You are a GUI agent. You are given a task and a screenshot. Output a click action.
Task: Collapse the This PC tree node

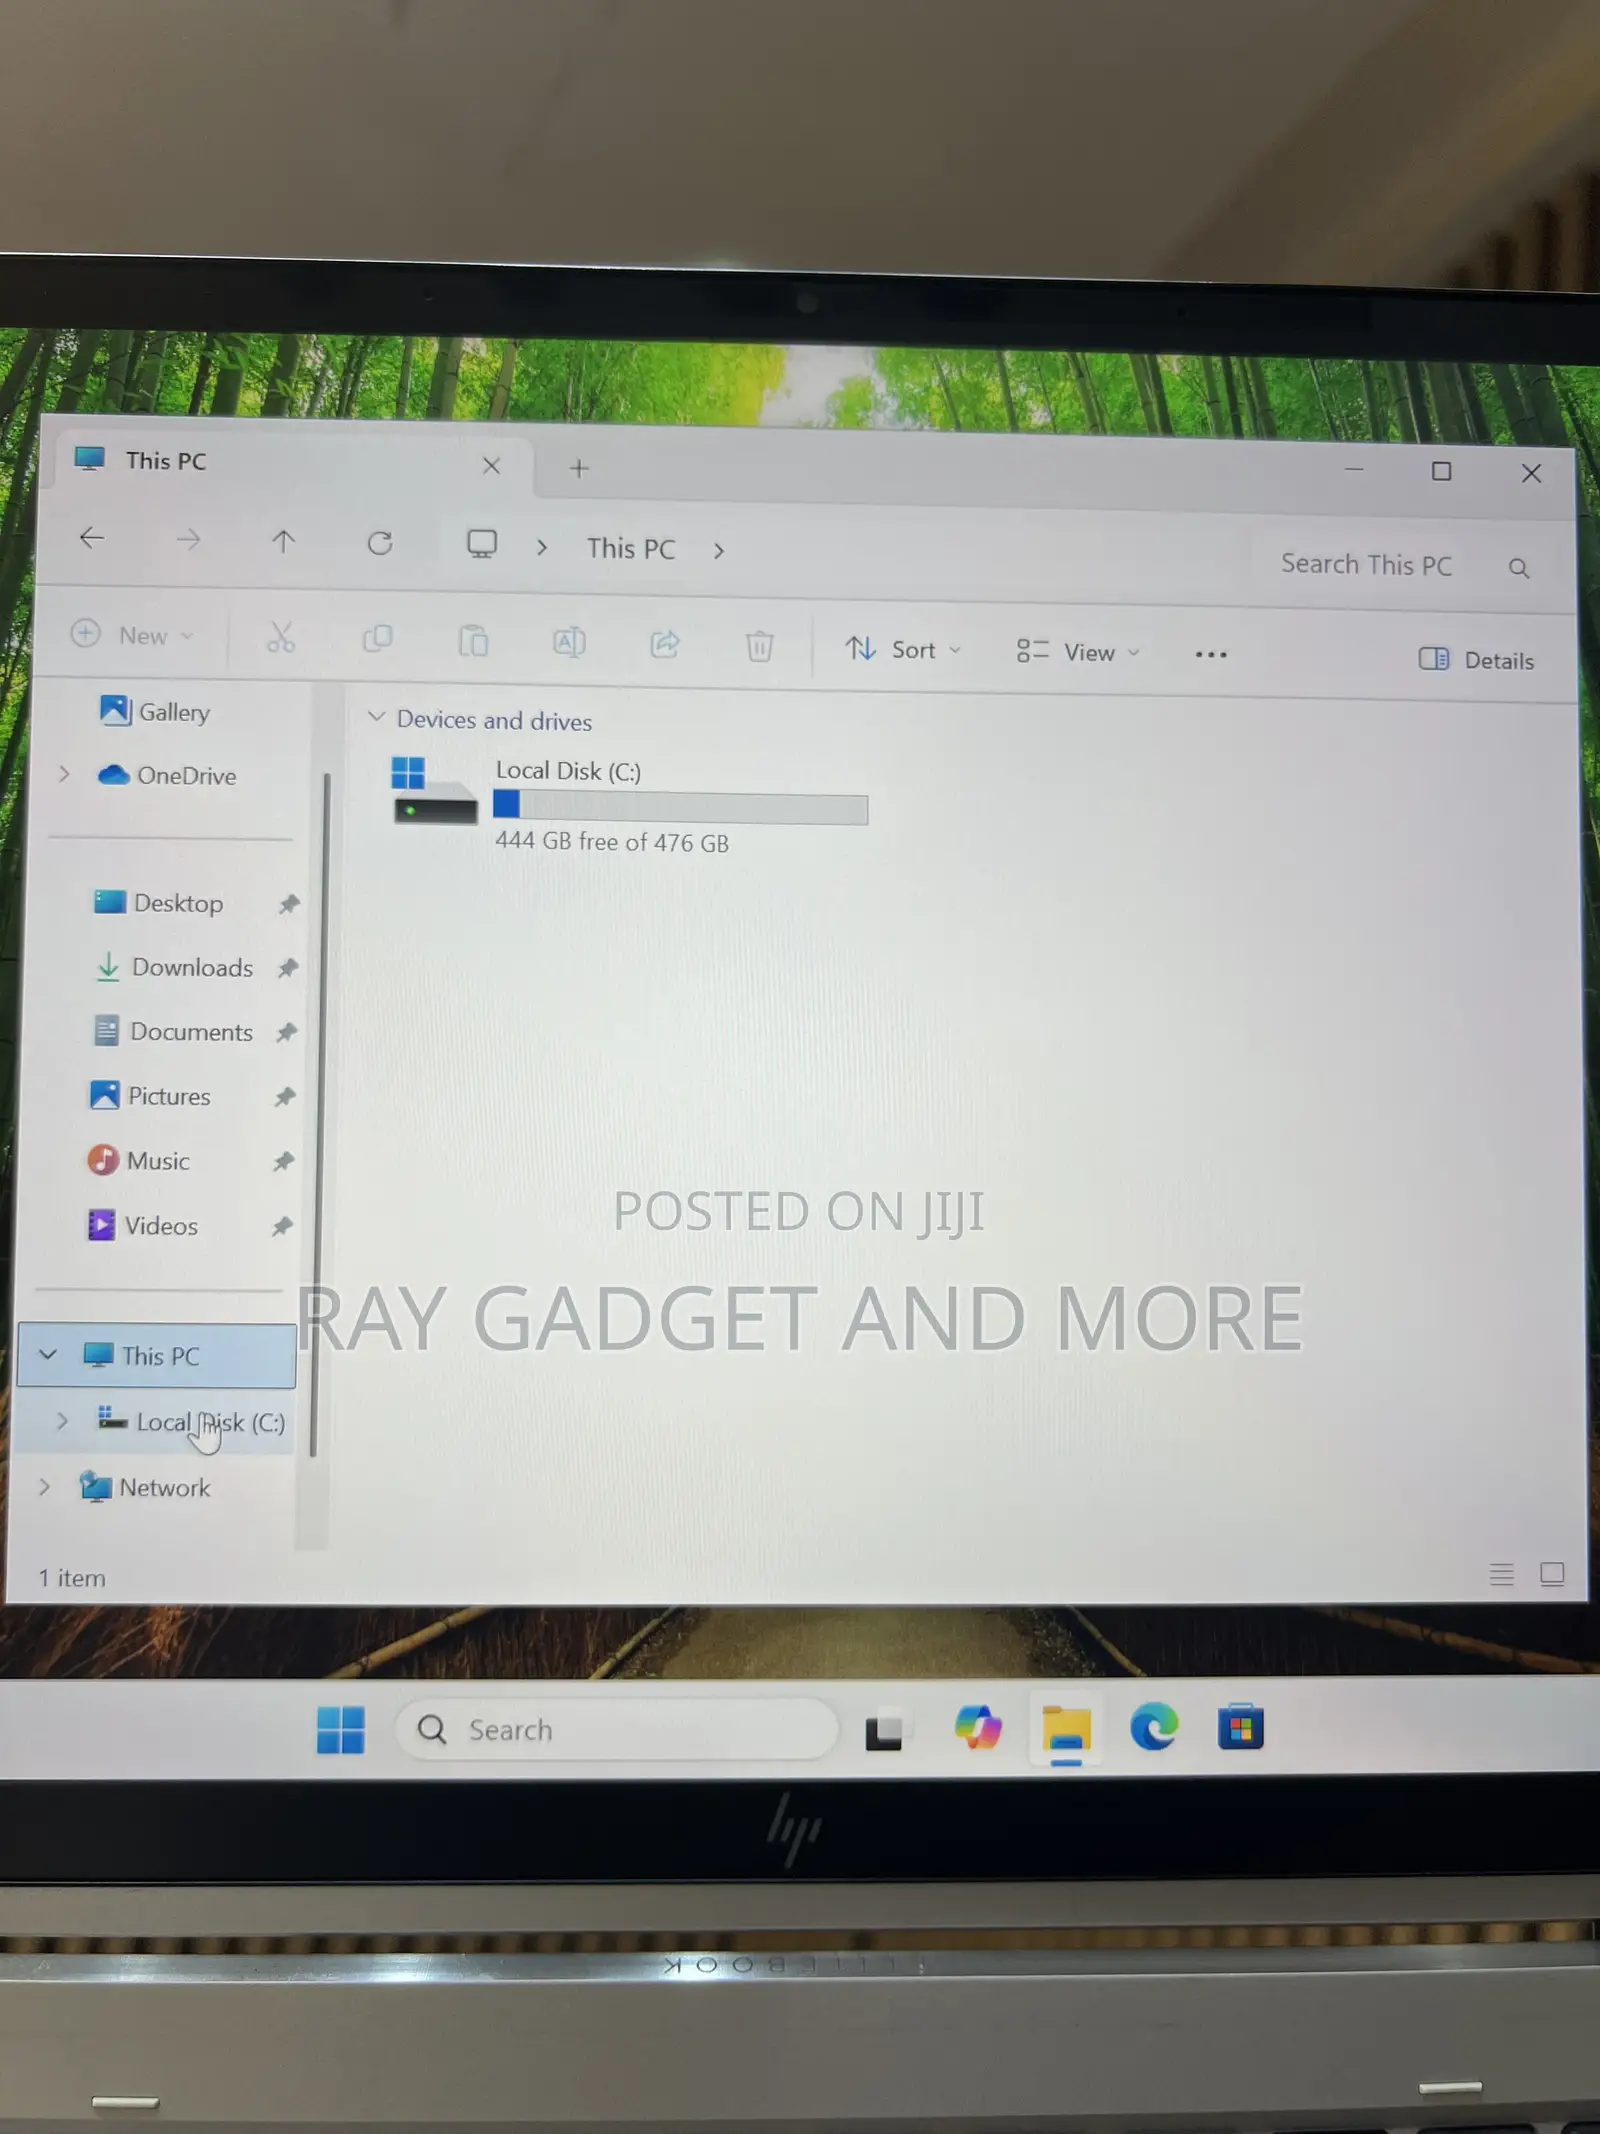pos(47,1354)
